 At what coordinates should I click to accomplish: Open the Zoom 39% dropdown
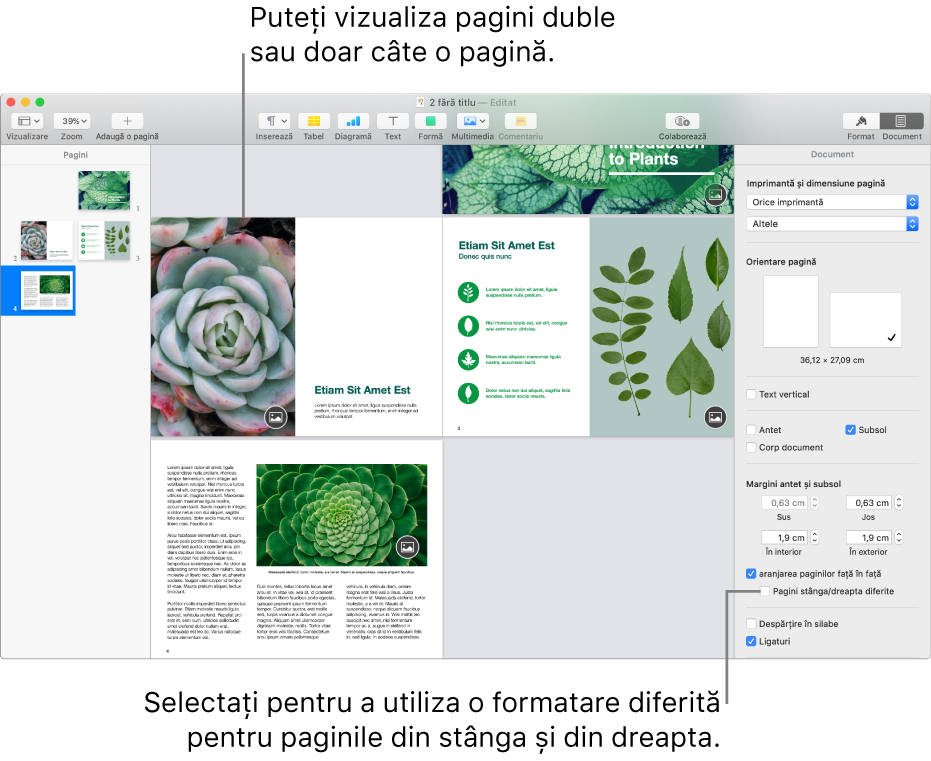tap(72, 121)
